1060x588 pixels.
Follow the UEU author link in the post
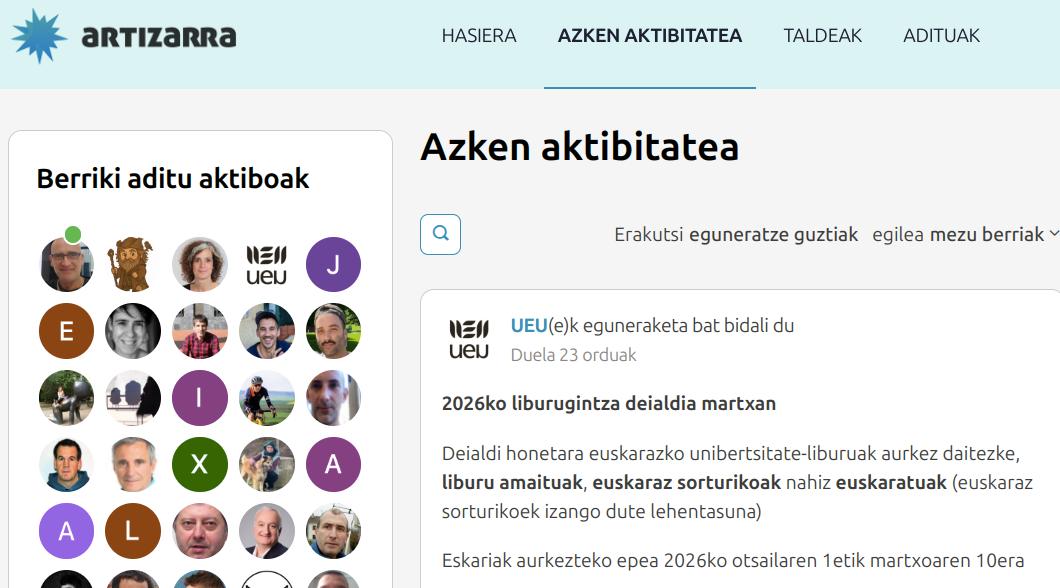529,326
